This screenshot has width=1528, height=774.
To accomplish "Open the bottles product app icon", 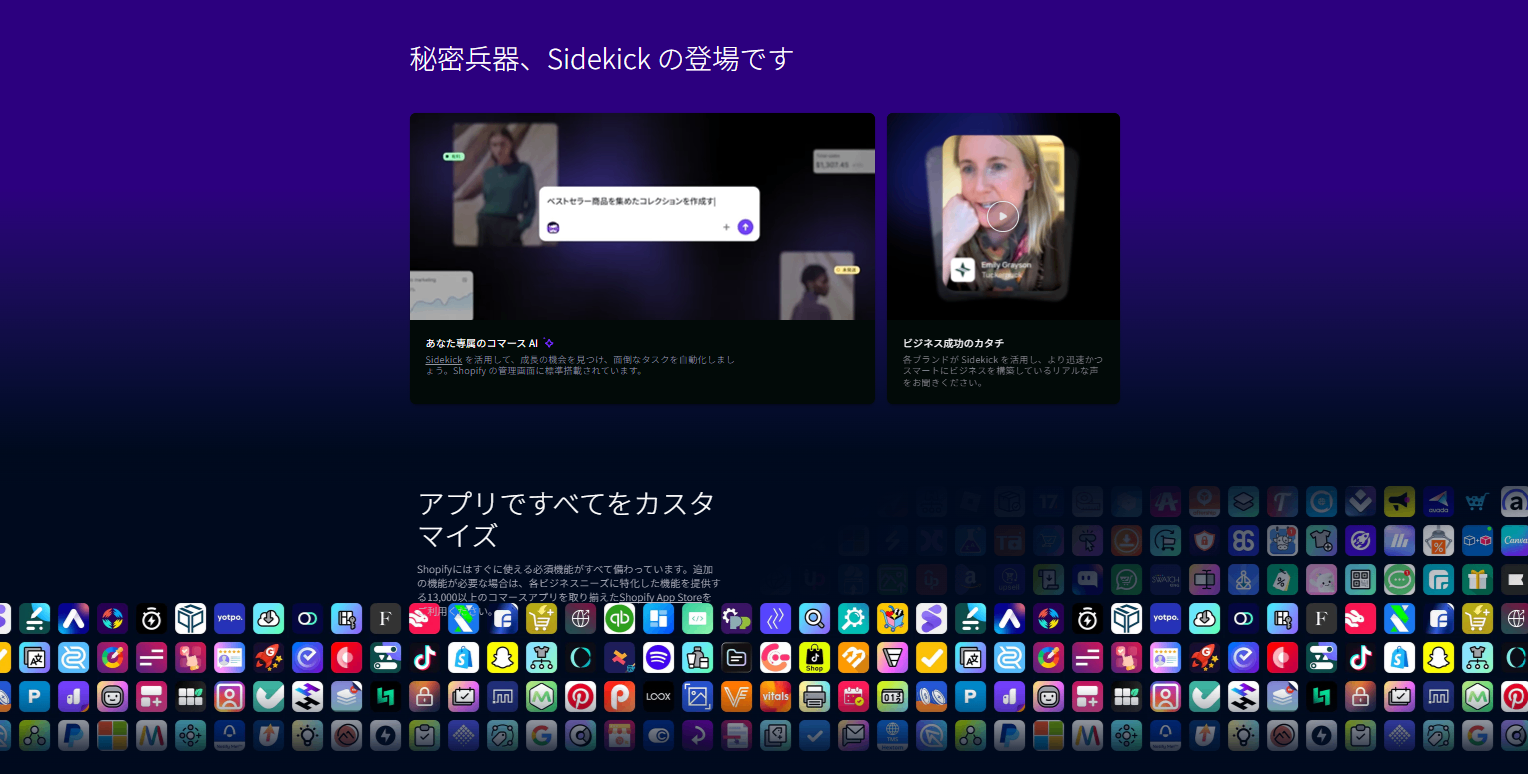I will pyautogui.click(x=698, y=657).
